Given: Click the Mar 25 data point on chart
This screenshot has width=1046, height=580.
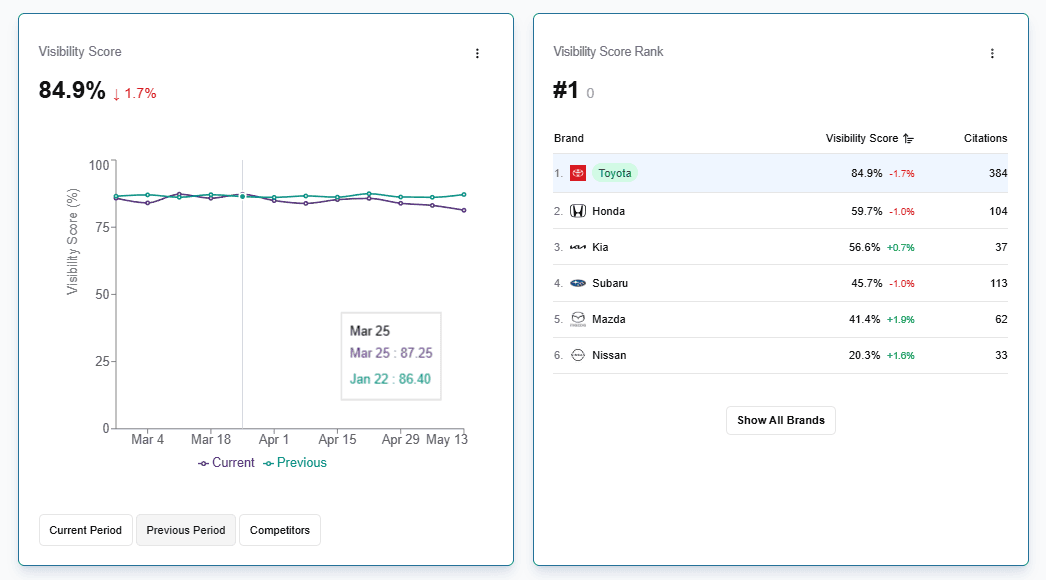Looking at the screenshot, I should point(242,196).
